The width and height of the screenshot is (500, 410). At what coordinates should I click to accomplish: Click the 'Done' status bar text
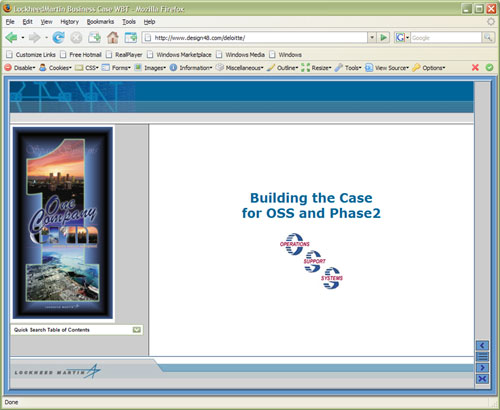[x=11, y=402]
